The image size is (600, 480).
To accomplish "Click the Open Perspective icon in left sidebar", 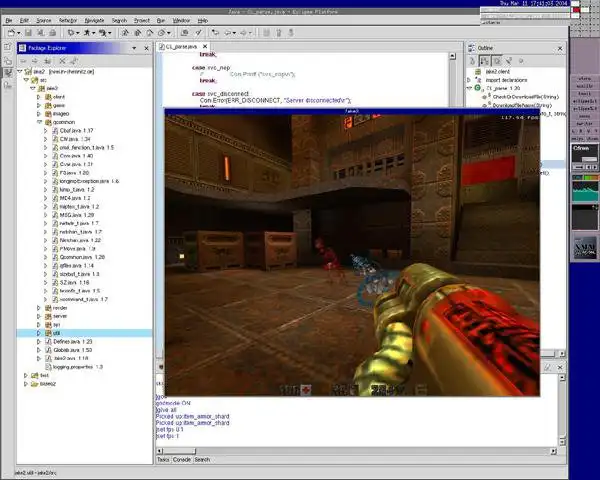I will tap(8, 47).
